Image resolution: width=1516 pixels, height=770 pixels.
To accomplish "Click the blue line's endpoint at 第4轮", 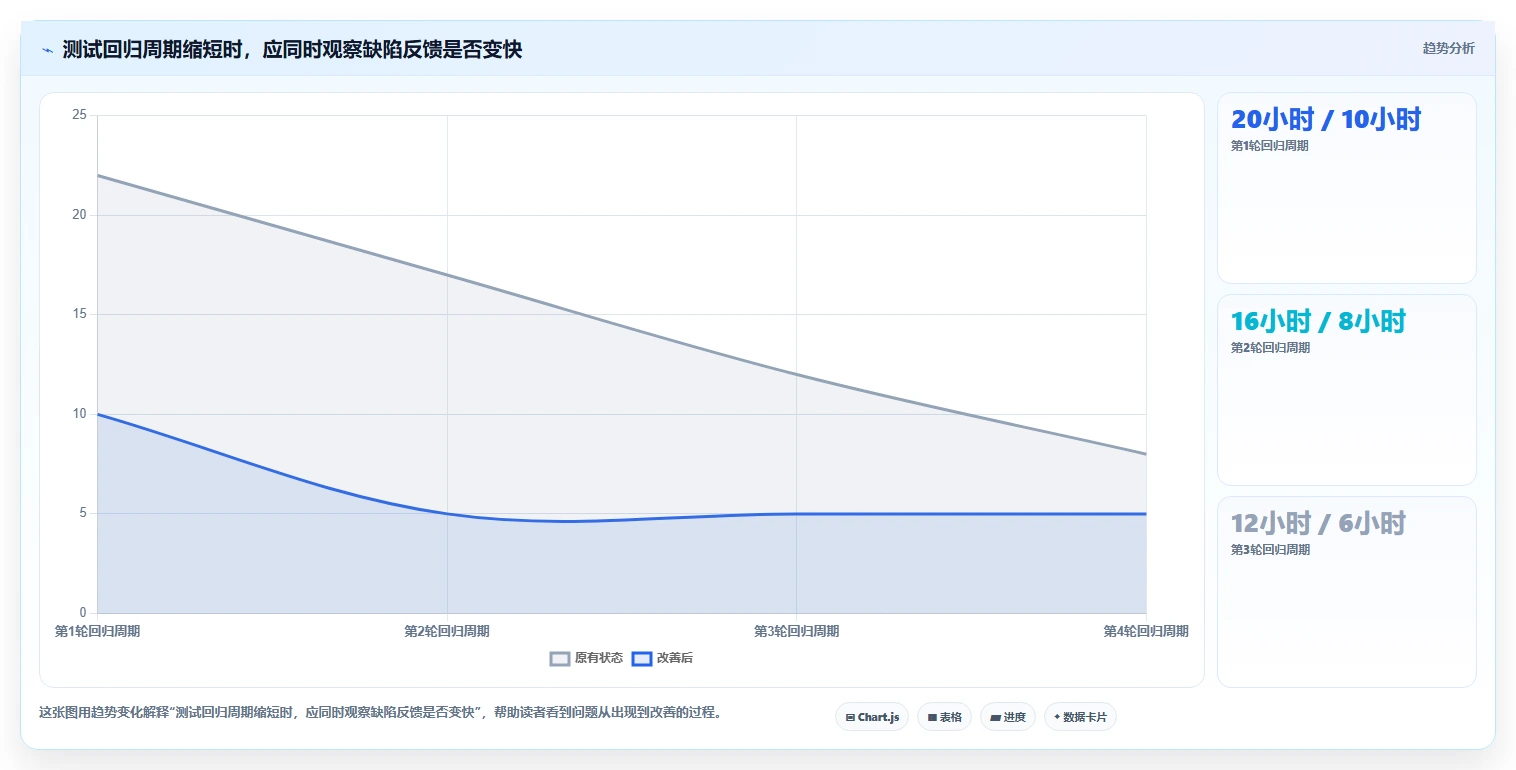I will 1146,514.
